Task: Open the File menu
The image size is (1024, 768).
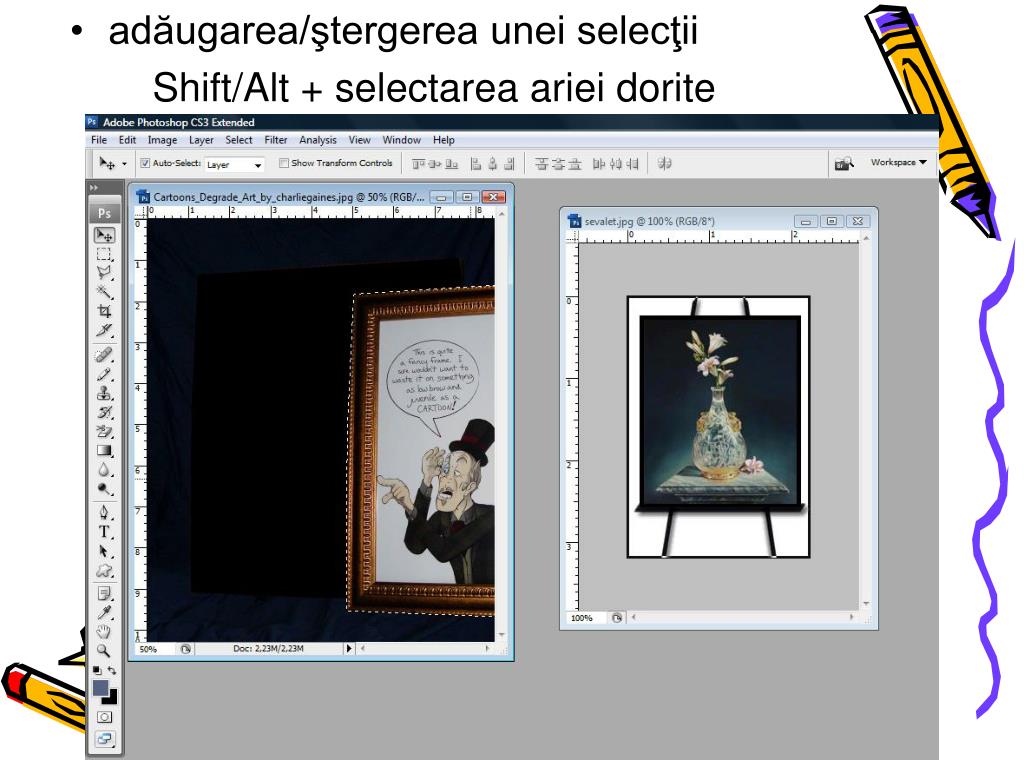Action: (x=99, y=140)
